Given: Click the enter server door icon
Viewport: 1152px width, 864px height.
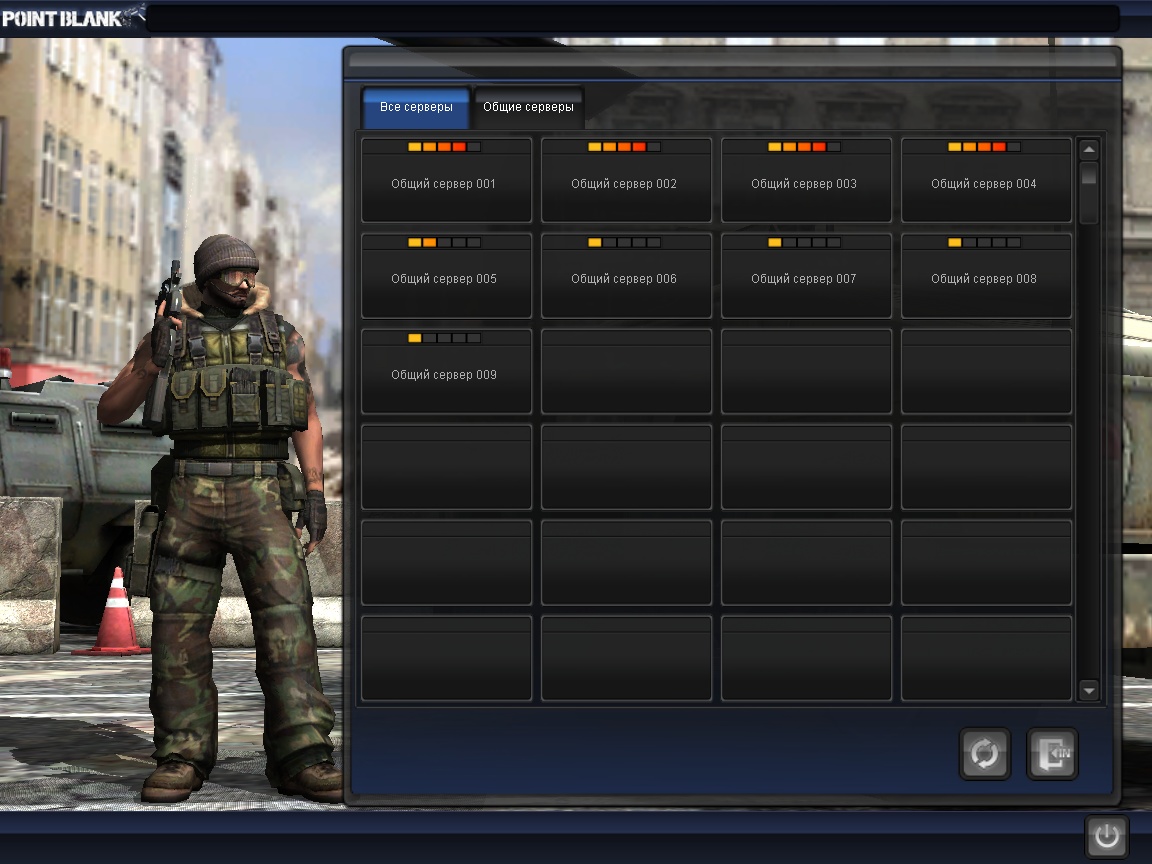Looking at the screenshot, I should pos(1051,753).
